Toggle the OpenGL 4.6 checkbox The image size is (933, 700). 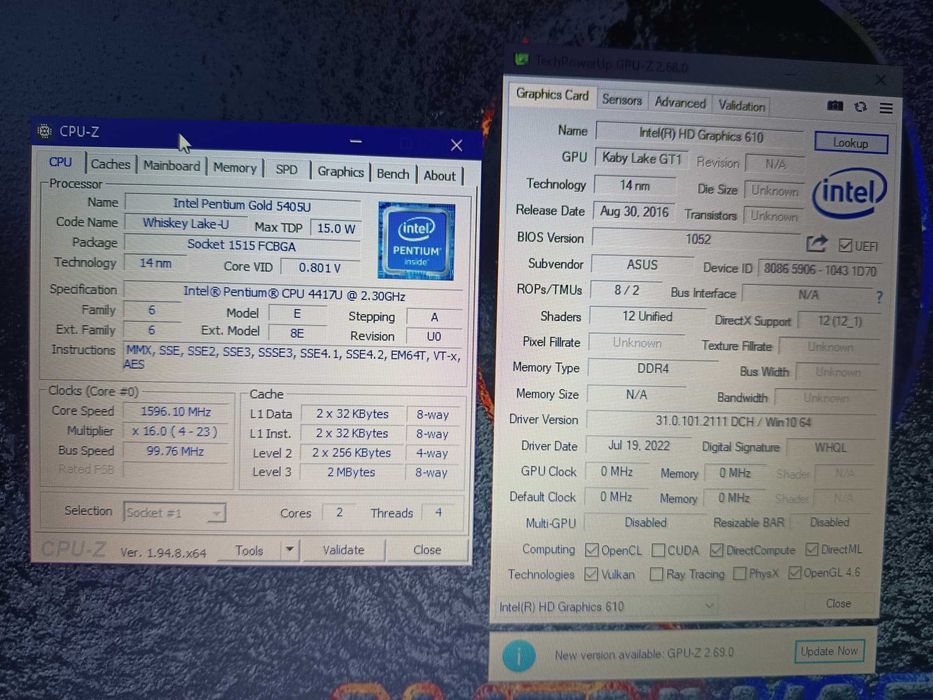point(794,573)
